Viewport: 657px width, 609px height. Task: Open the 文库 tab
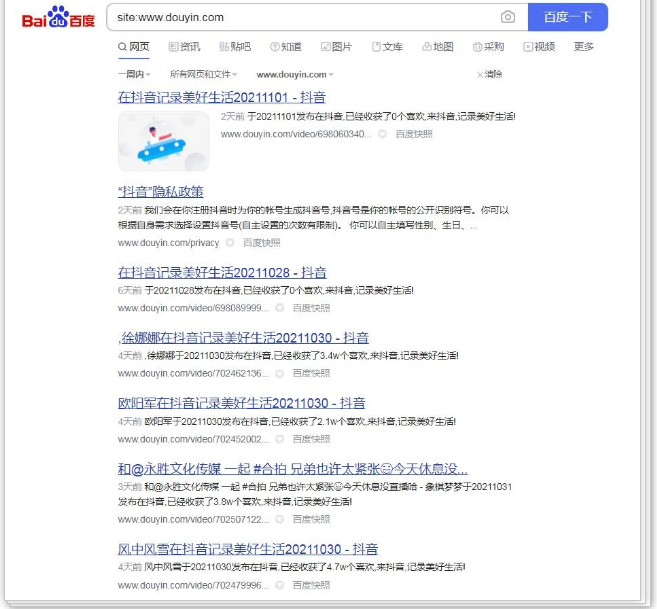point(388,47)
